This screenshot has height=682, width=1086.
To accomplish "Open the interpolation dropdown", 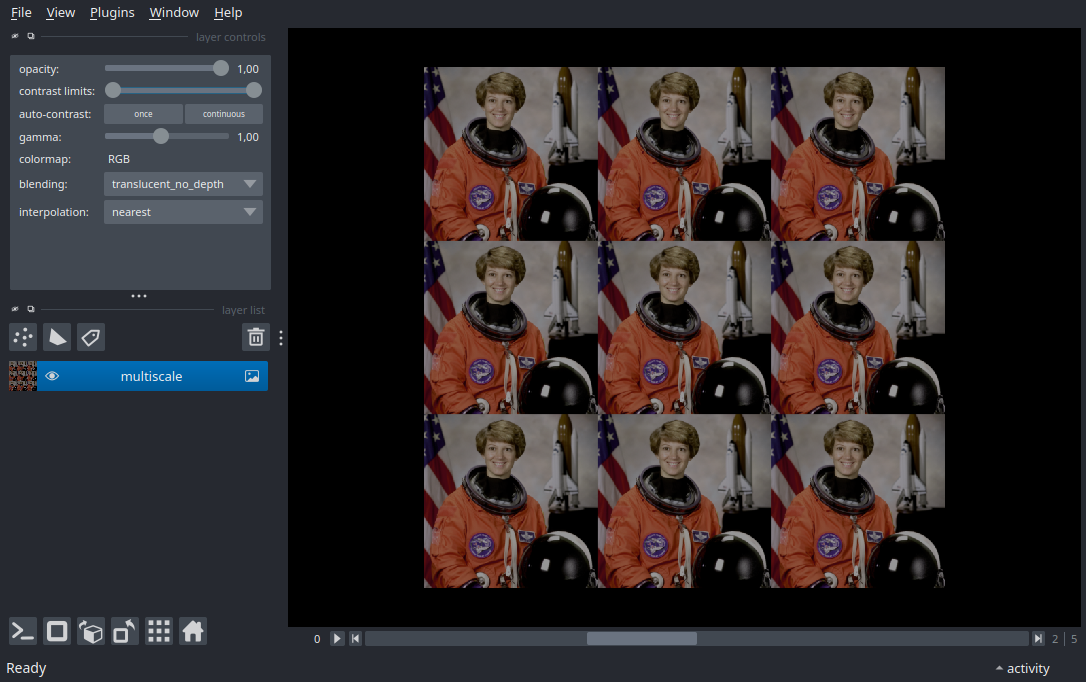I will coord(183,212).
